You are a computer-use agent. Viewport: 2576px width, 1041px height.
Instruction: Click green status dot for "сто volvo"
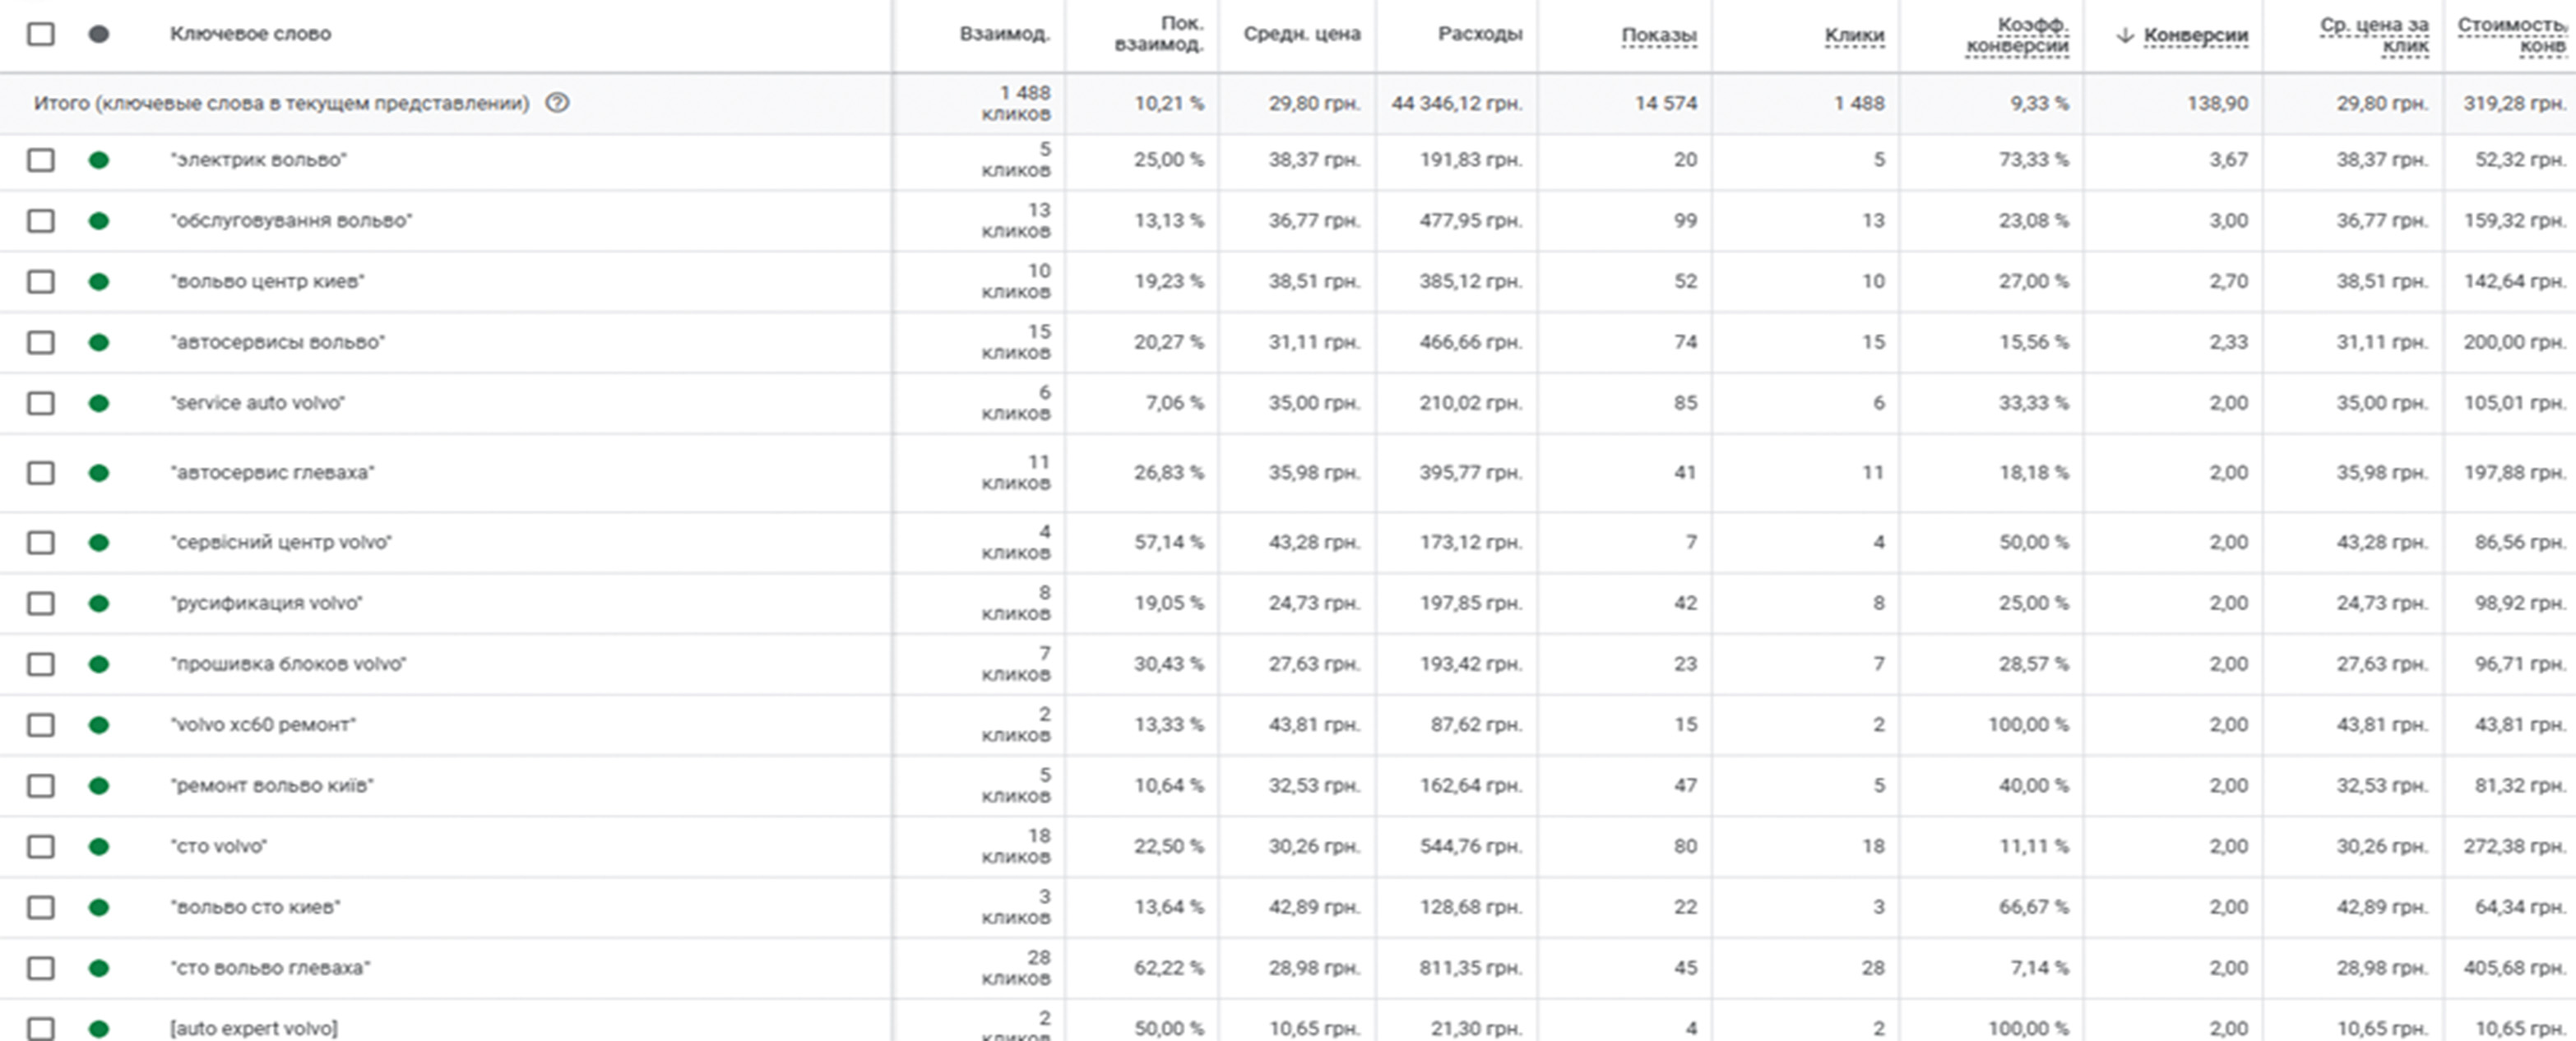pos(98,846)
